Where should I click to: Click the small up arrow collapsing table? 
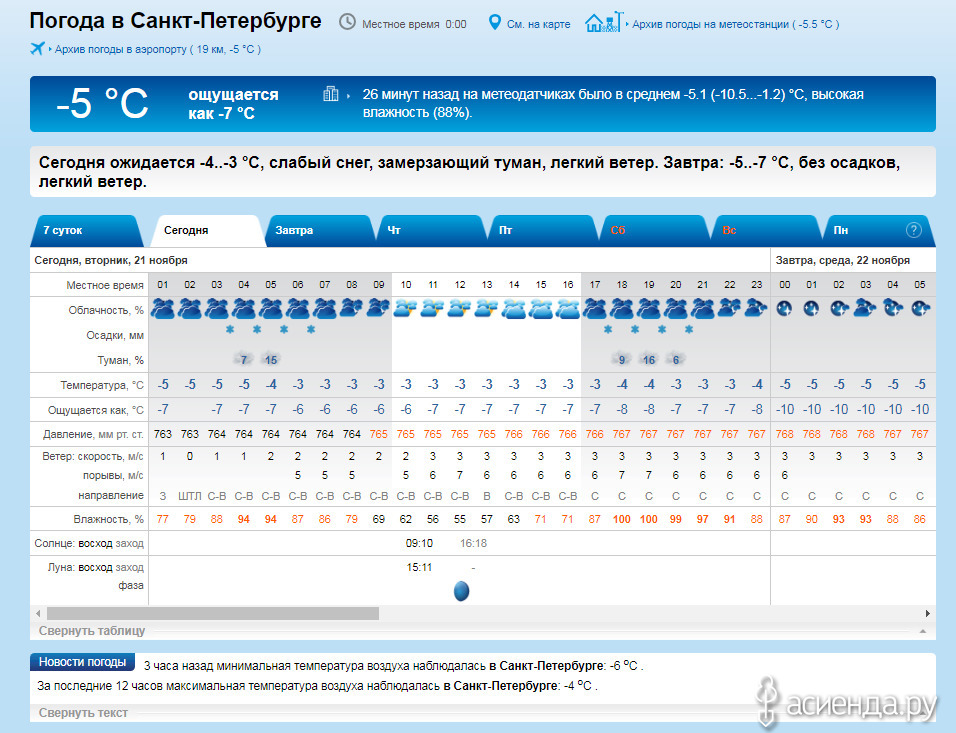(x=921, y=631)
